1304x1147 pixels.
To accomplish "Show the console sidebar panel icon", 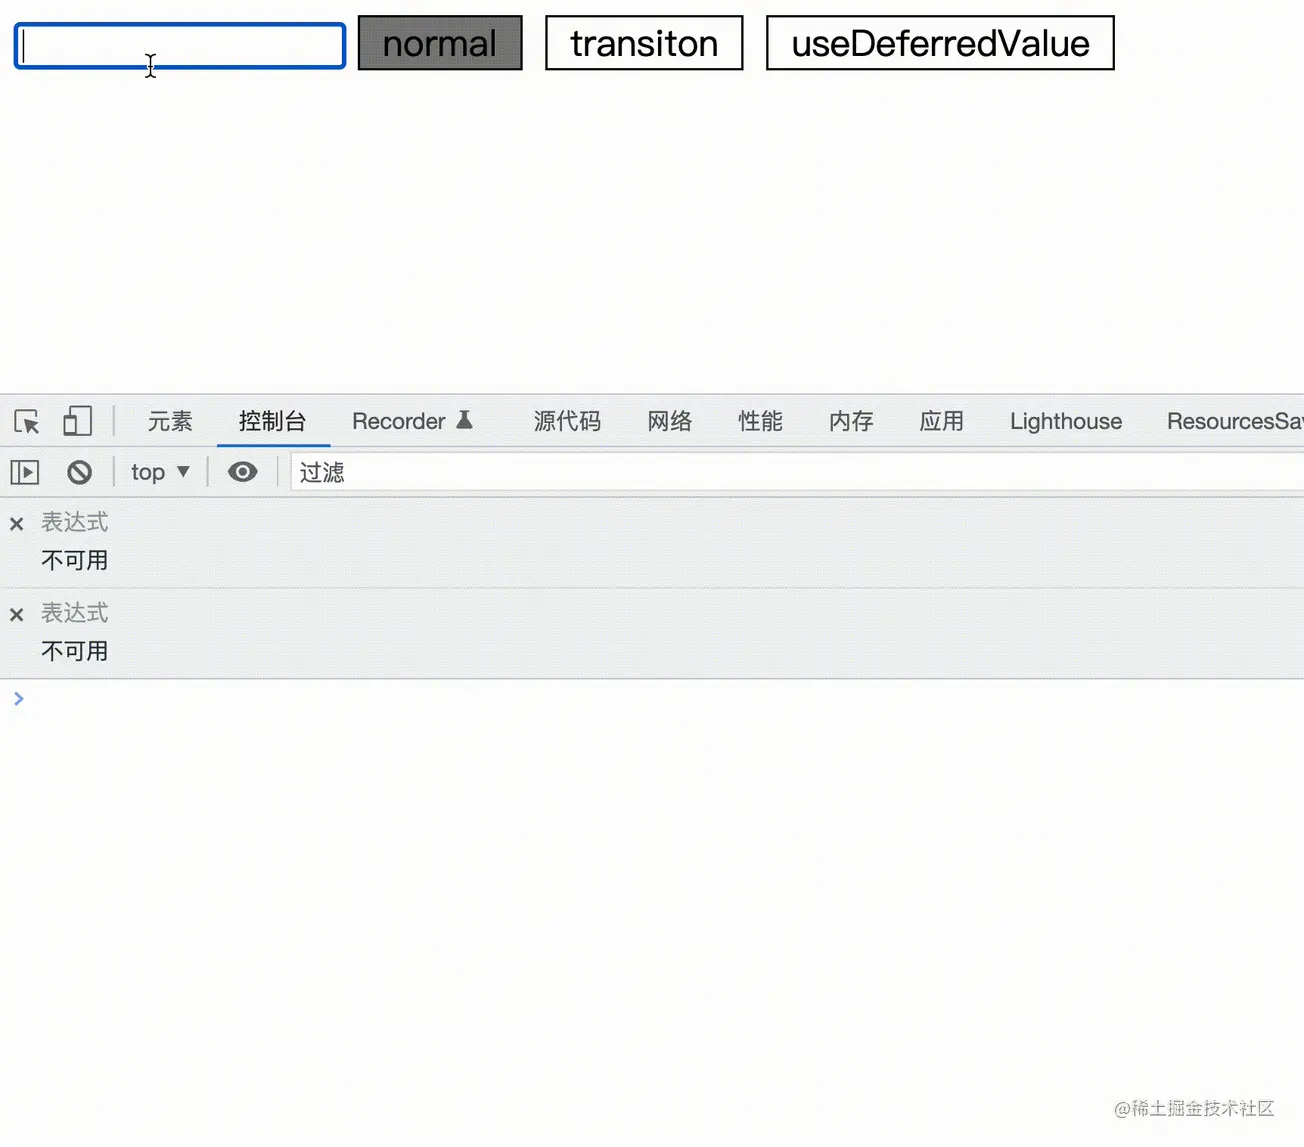I will [x=25, y=472].
